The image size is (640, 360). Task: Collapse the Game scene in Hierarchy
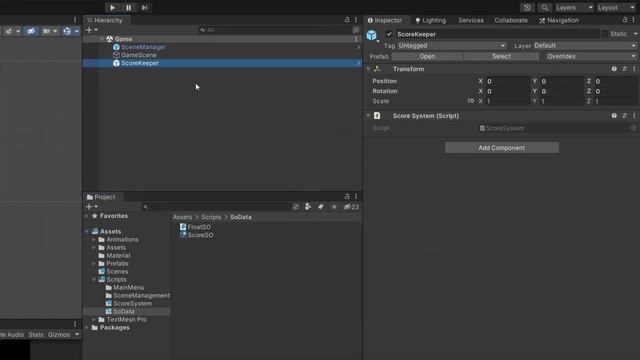point(102,39)
